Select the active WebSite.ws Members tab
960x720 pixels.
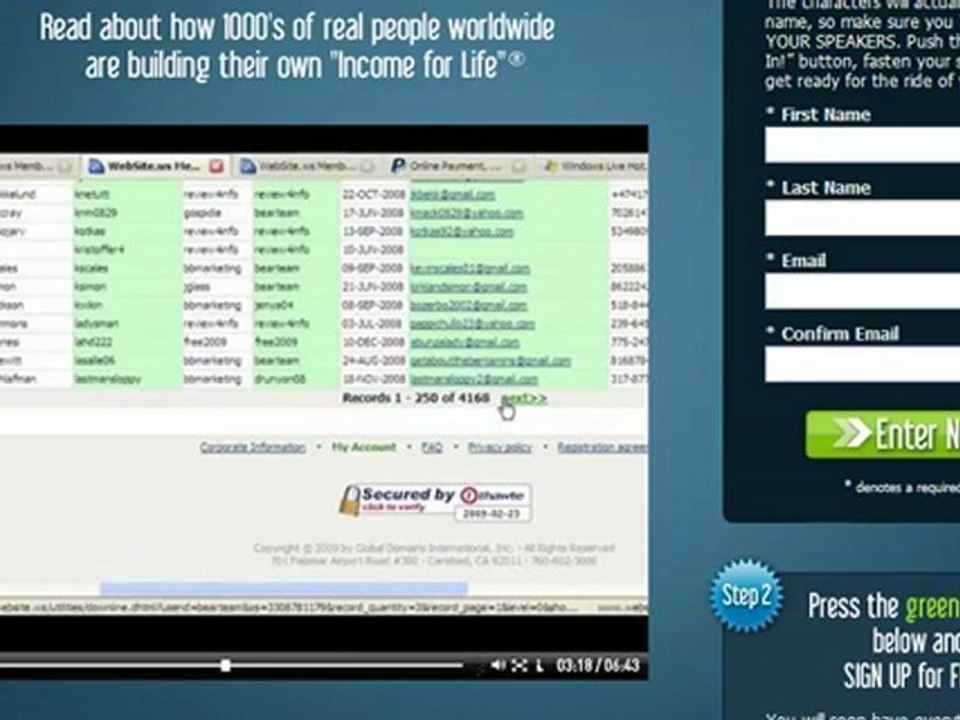[x=156, y=166]
